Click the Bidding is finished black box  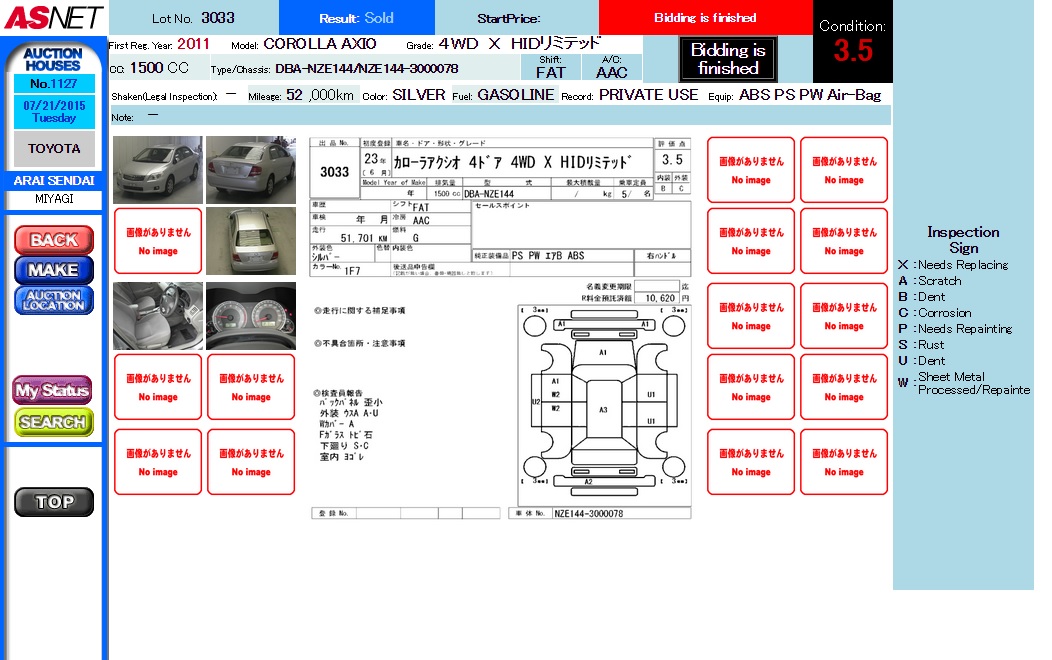727,59
